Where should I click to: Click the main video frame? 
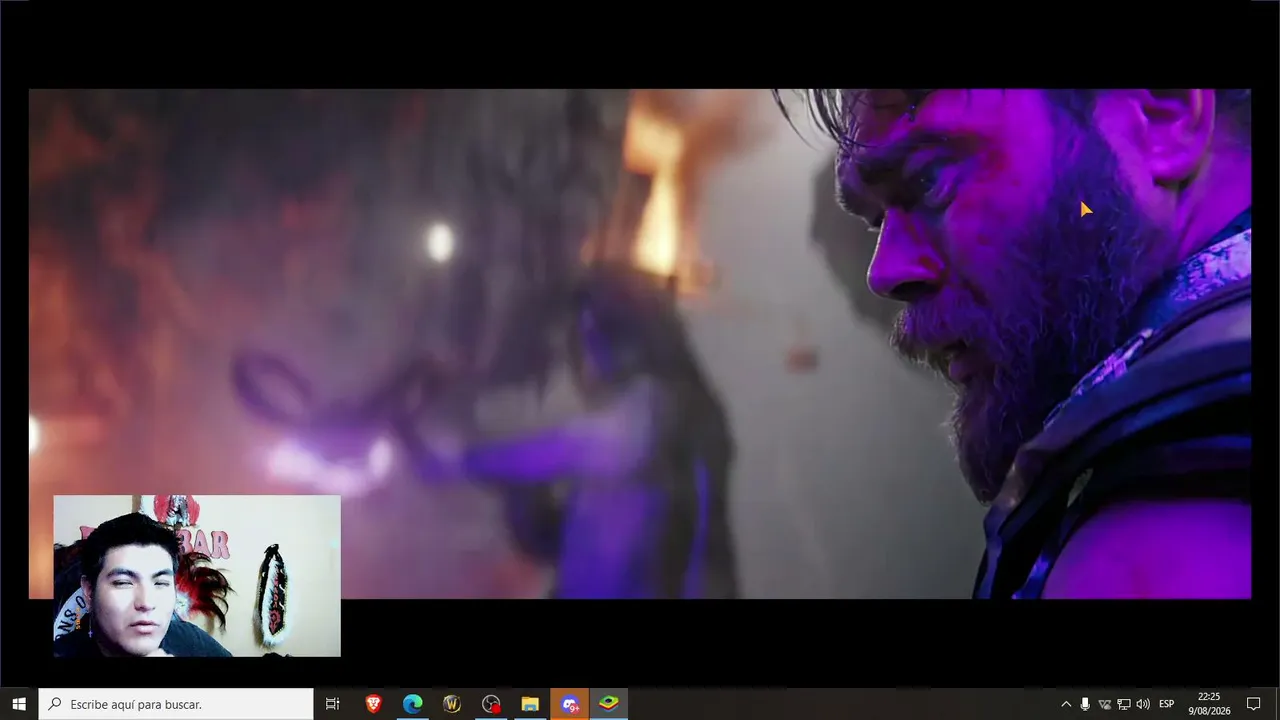640,344
